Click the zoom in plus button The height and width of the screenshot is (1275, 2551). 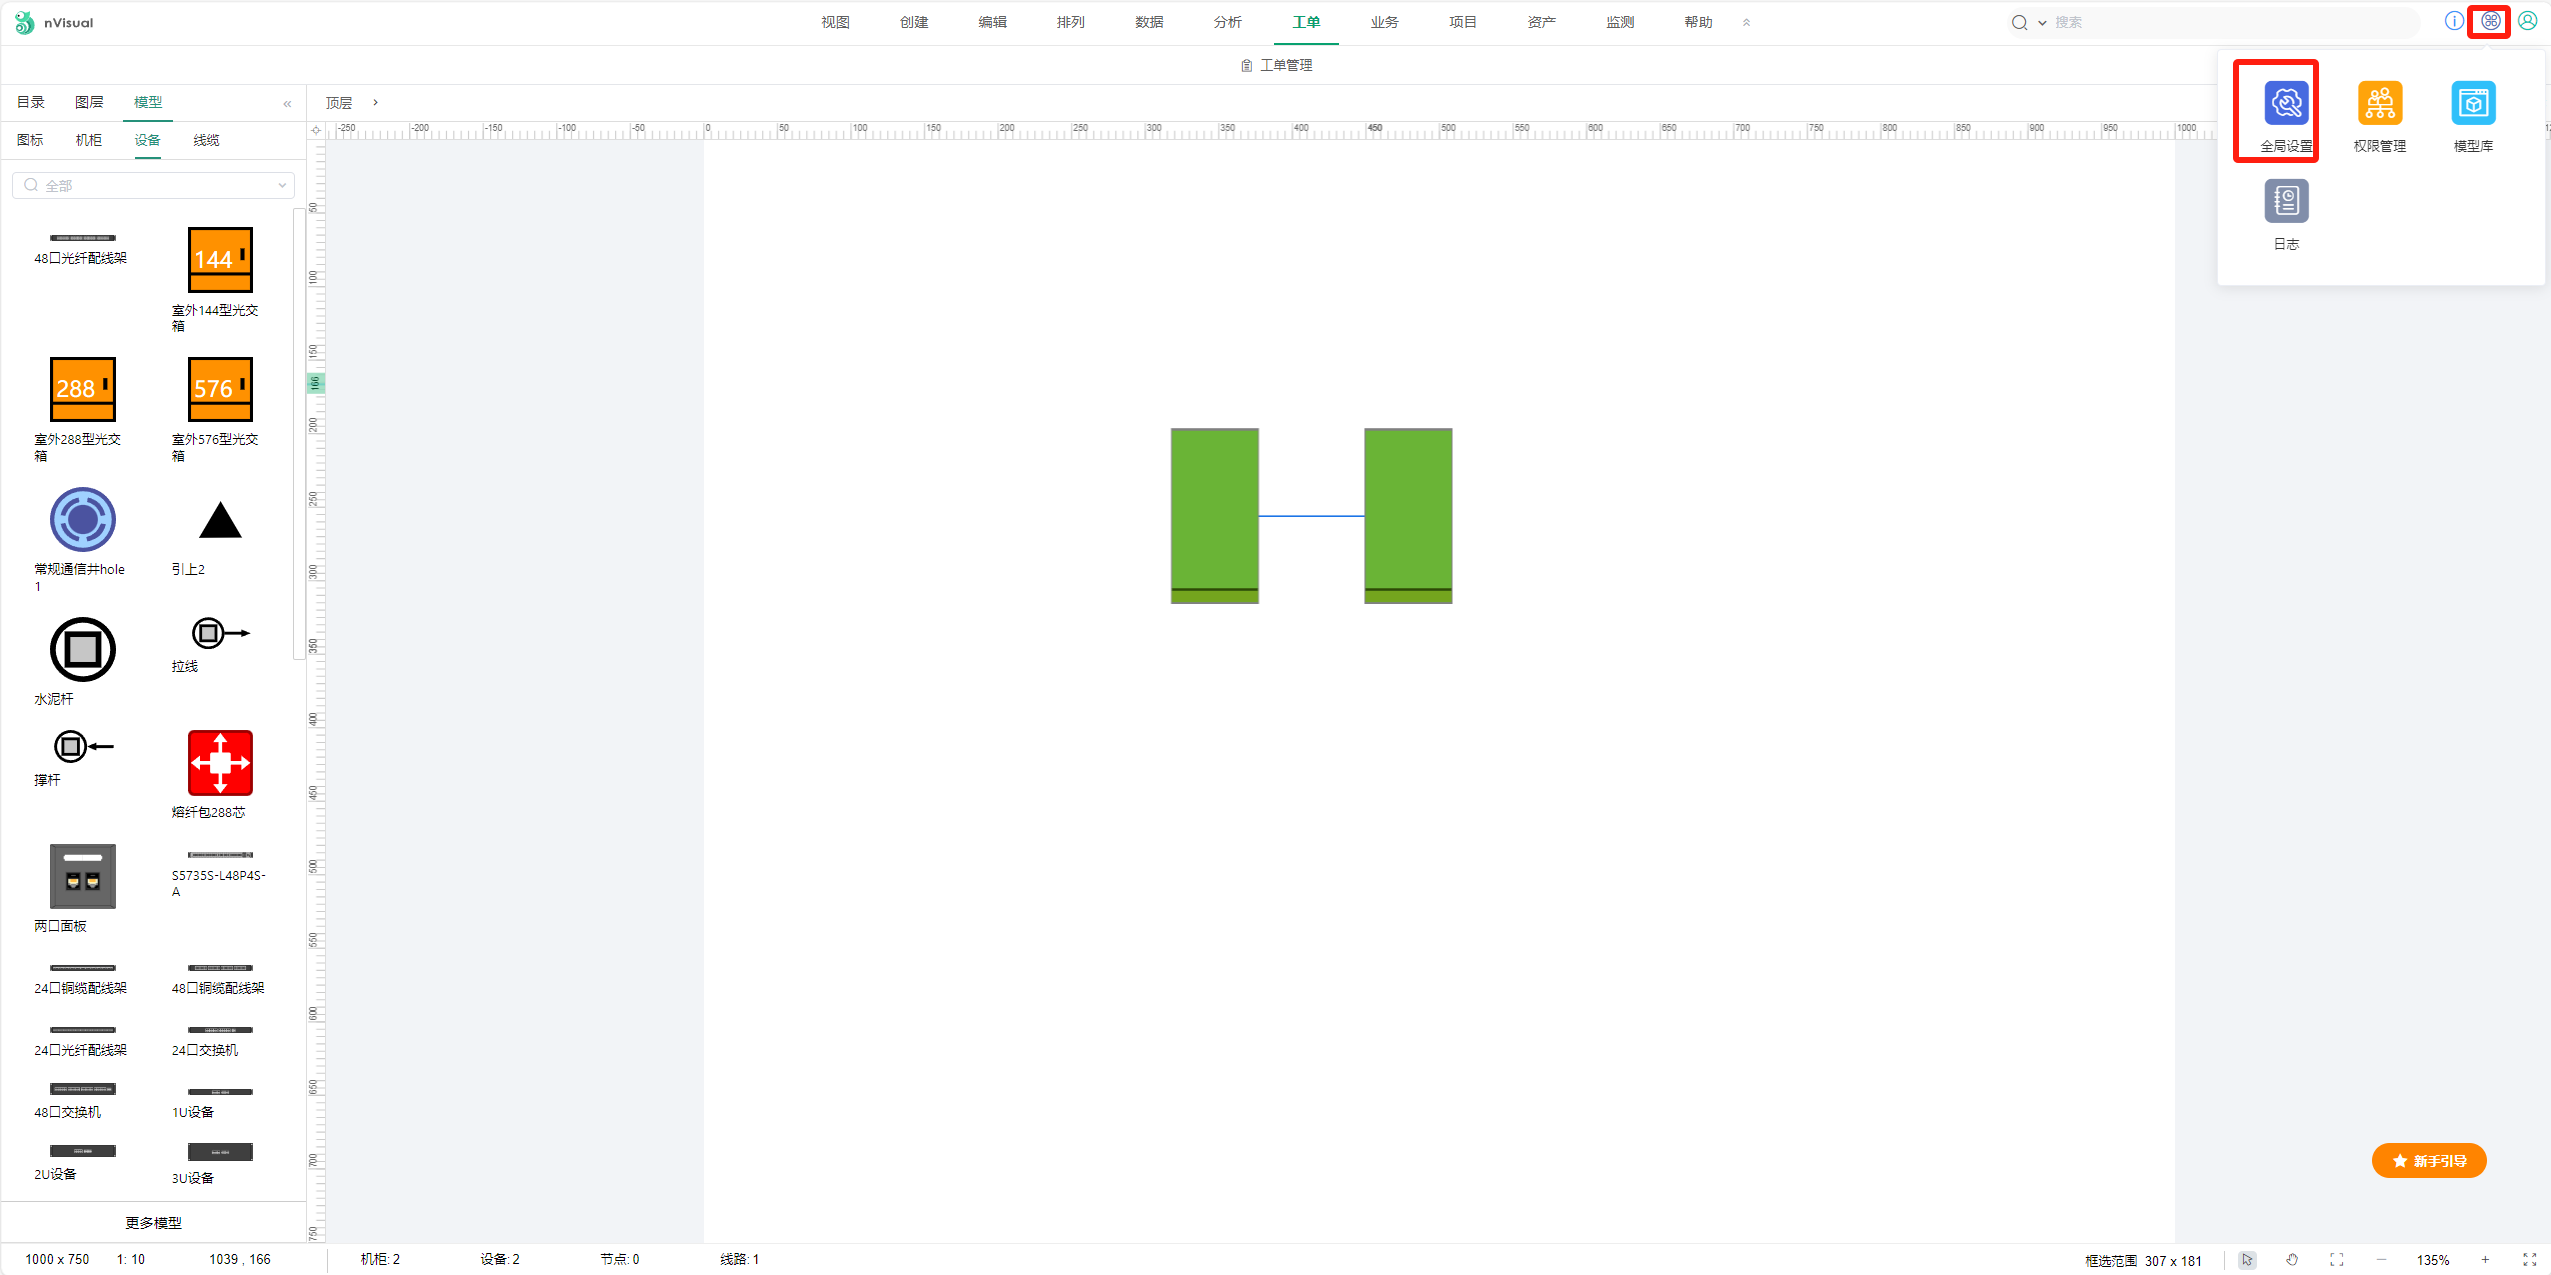click(x=2484, y=1260)
